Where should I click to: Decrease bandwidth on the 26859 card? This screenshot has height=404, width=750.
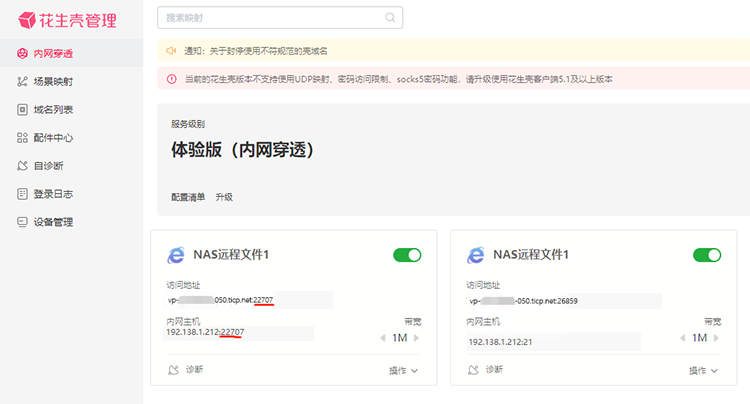(x=683, y=338)
